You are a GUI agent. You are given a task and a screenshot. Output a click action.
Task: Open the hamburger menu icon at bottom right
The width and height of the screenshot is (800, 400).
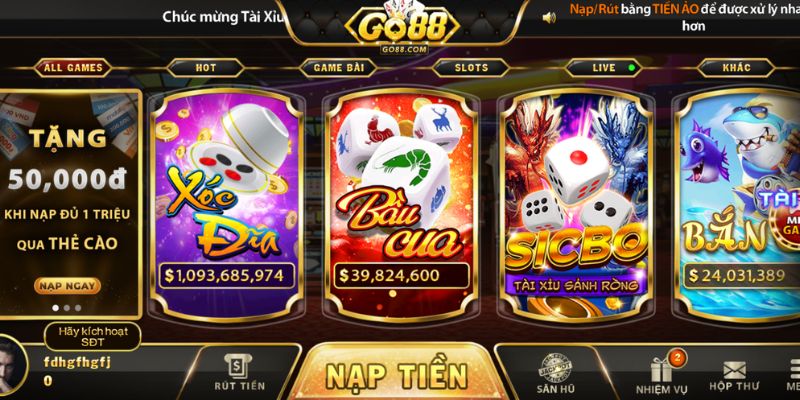[795, 369]
